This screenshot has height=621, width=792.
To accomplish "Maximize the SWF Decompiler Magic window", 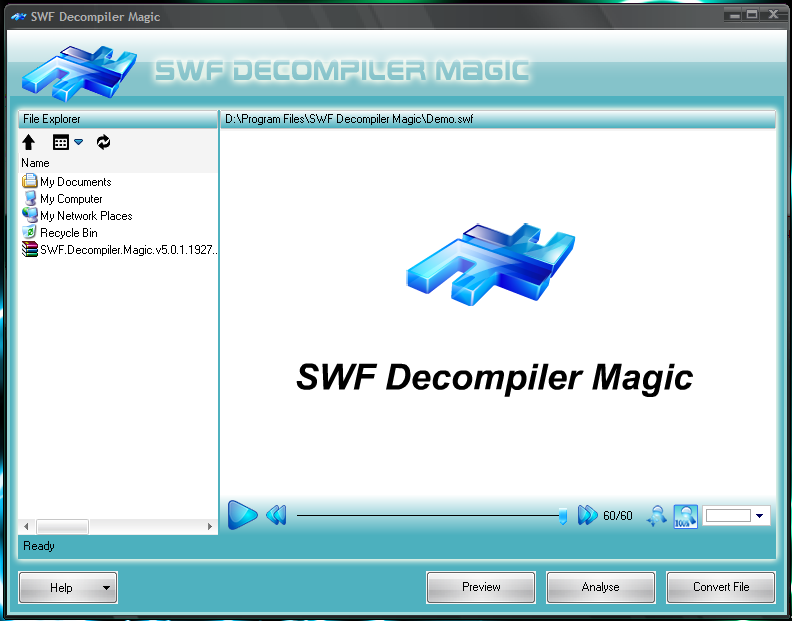I will point(752,15).
